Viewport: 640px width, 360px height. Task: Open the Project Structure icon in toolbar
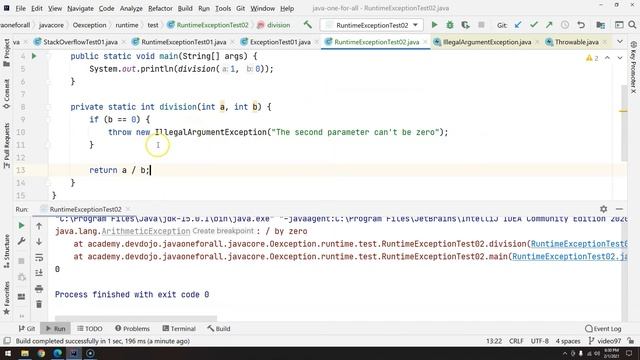(x=600, y=25)
